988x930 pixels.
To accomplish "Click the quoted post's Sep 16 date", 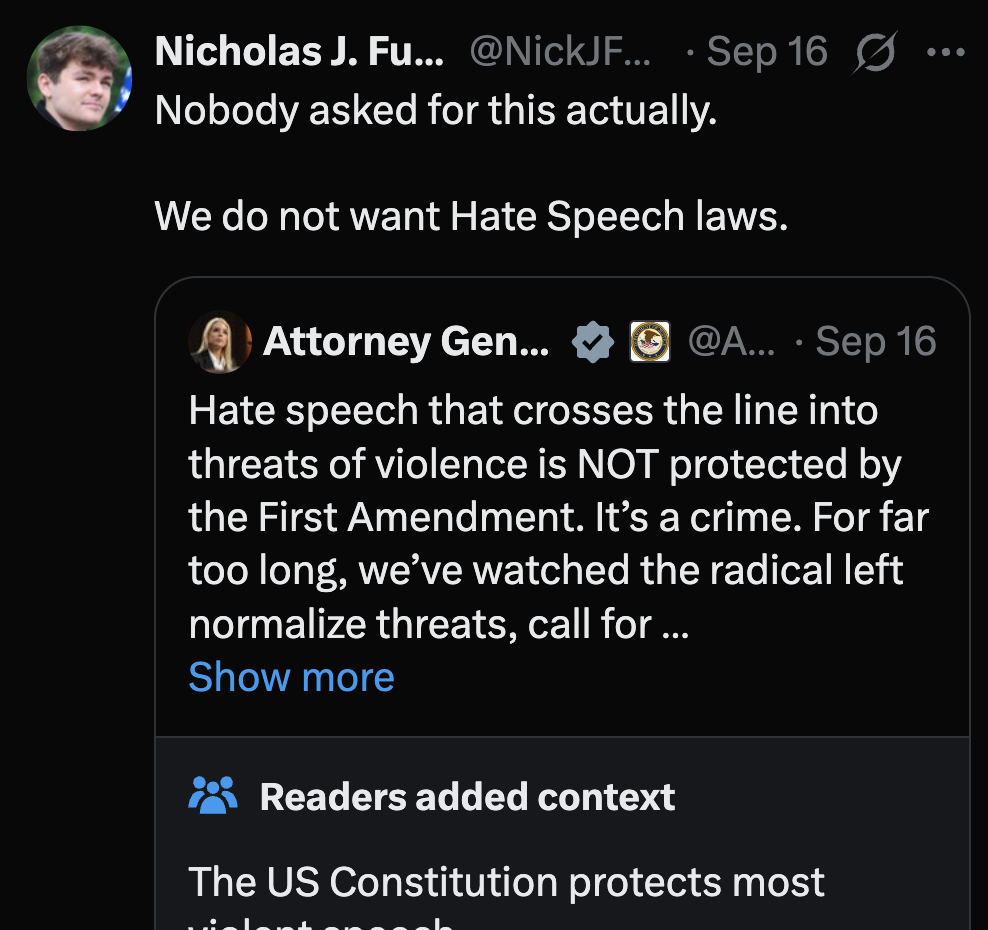I will tap(875, 342).
